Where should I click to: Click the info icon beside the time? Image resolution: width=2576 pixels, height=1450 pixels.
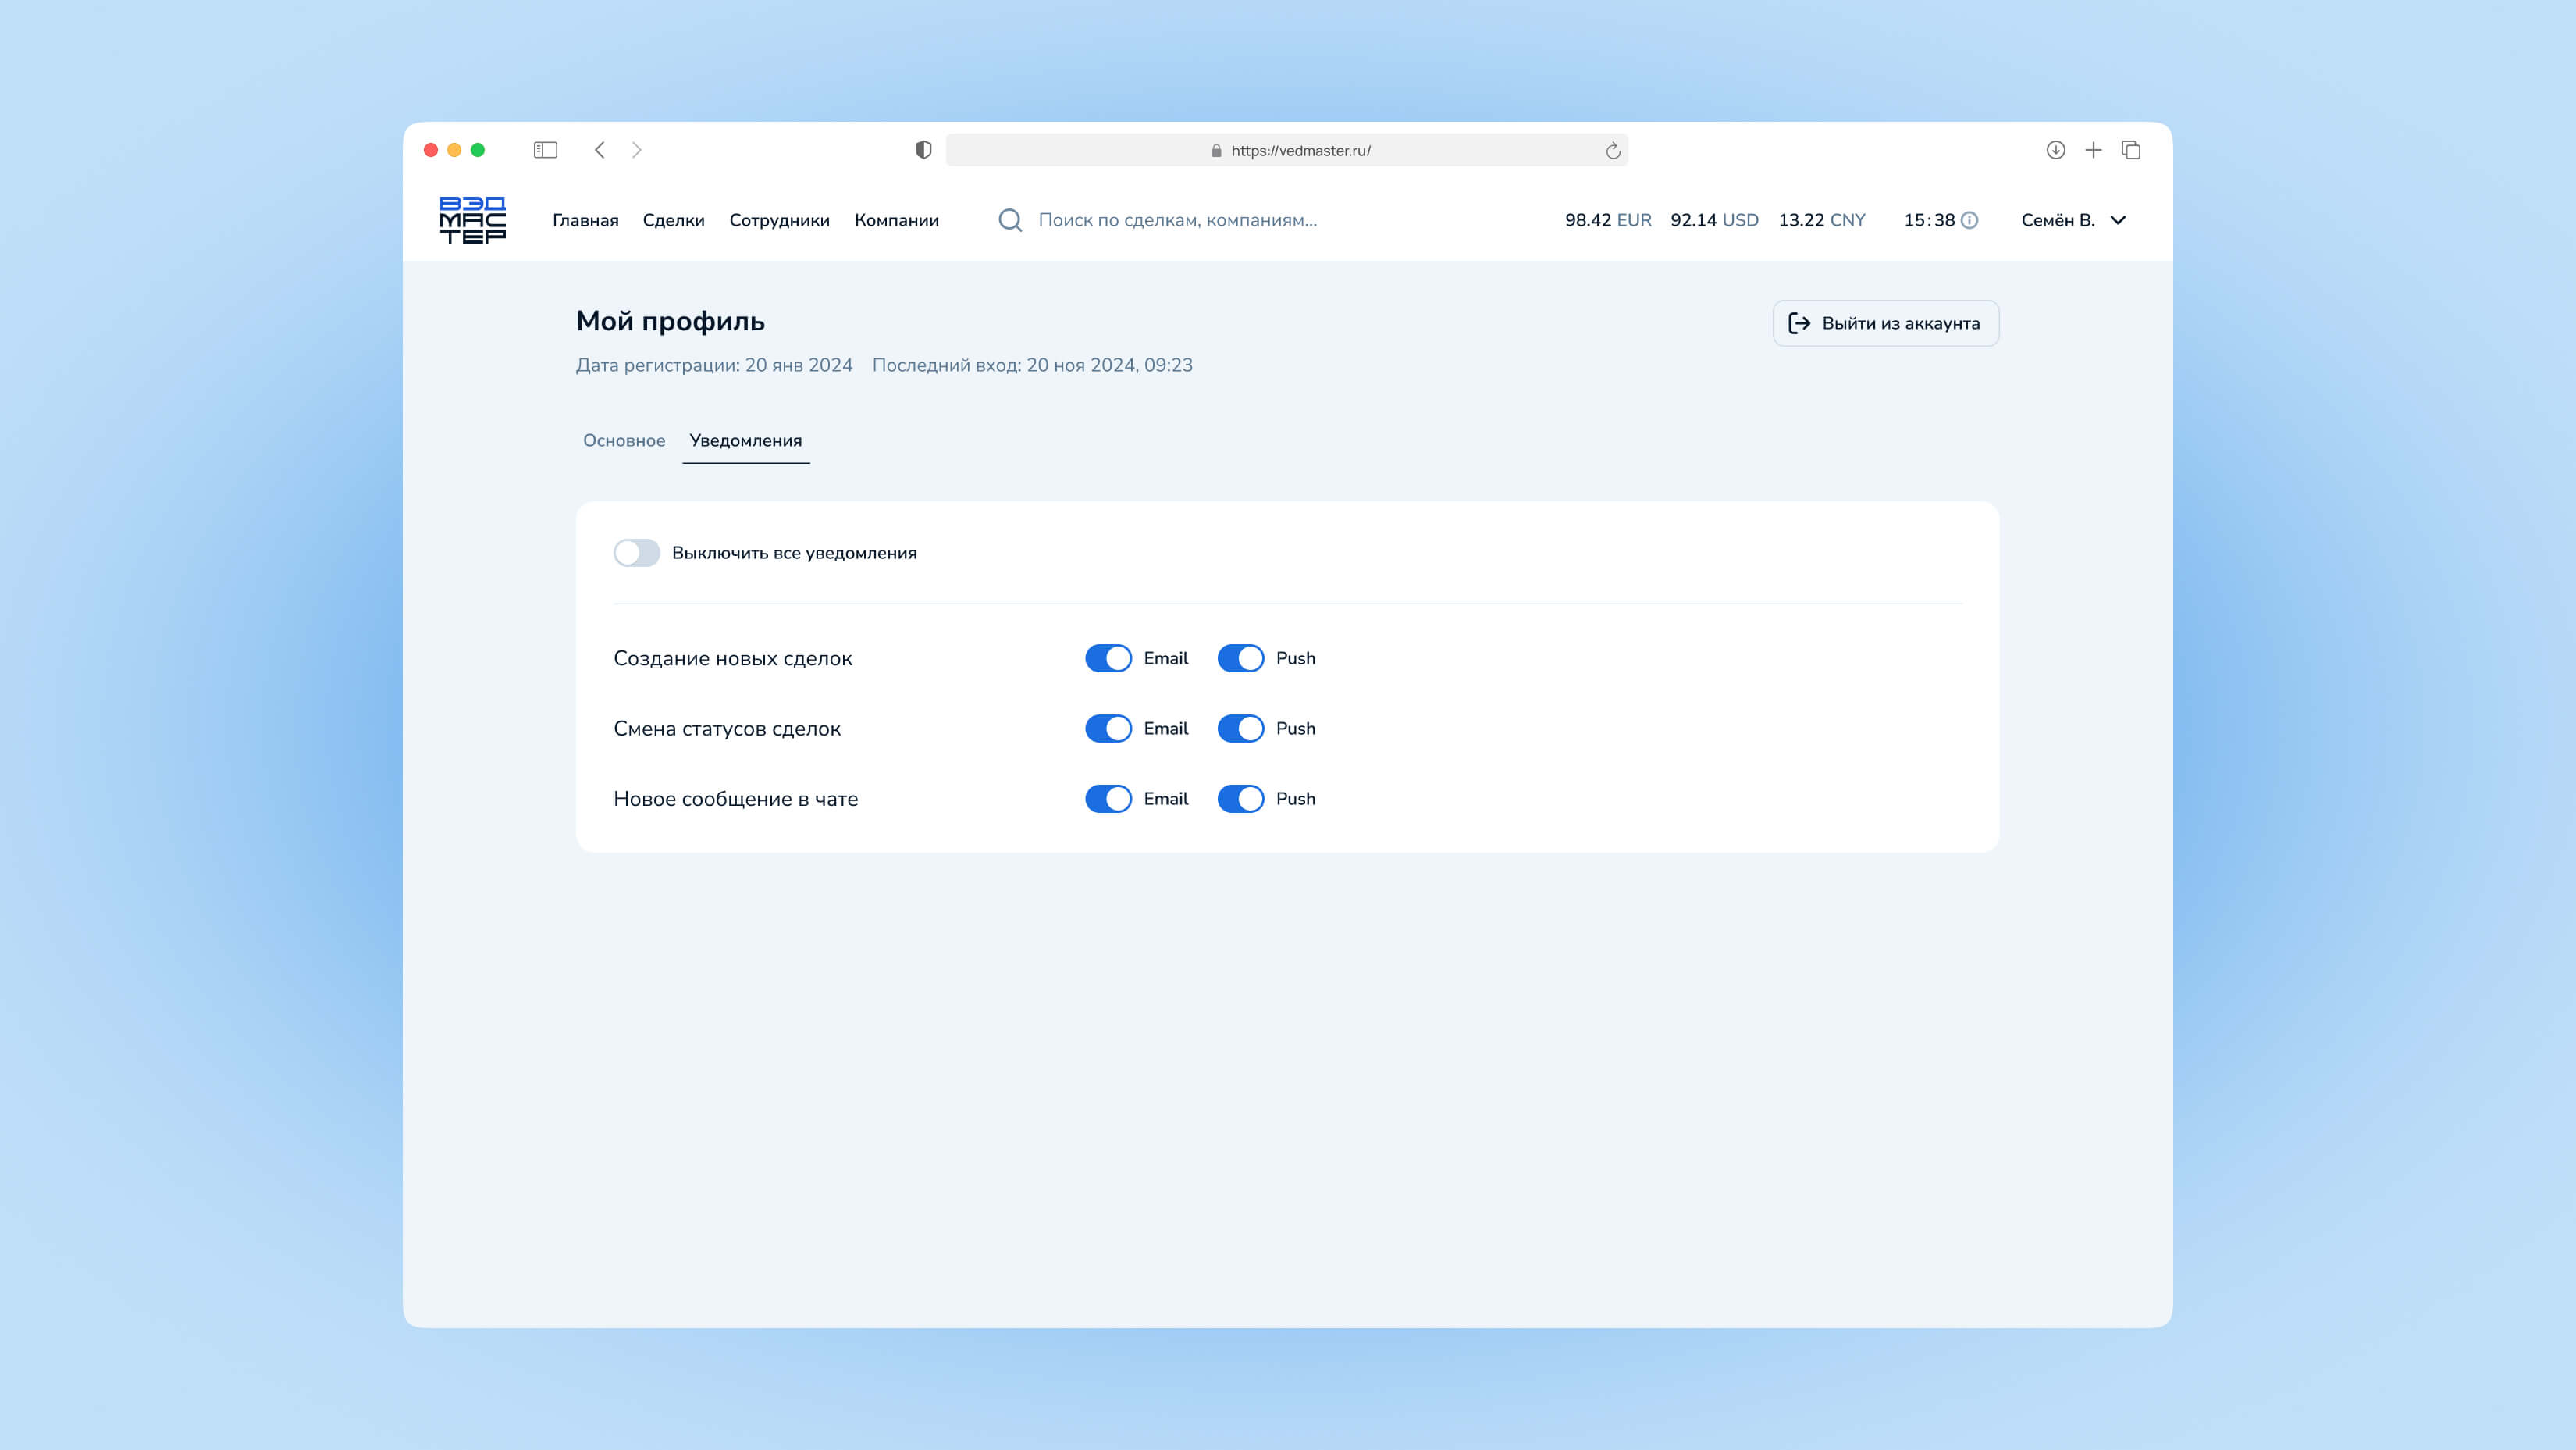pyautogui.click(x=1969, y=220)
